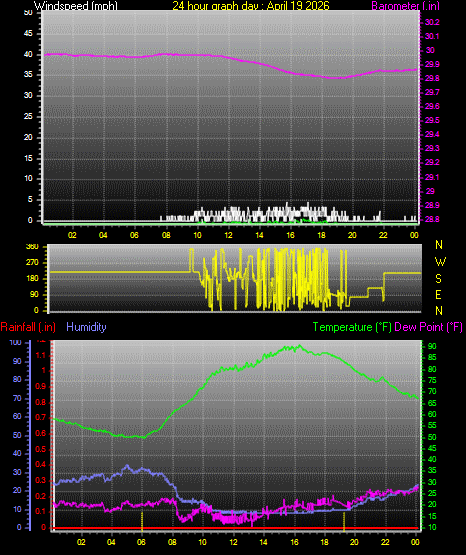The width and height of the screenshot is (466, 555).
Task: Click the 100 value on the humidity axis
Action: tap(16, 342)
